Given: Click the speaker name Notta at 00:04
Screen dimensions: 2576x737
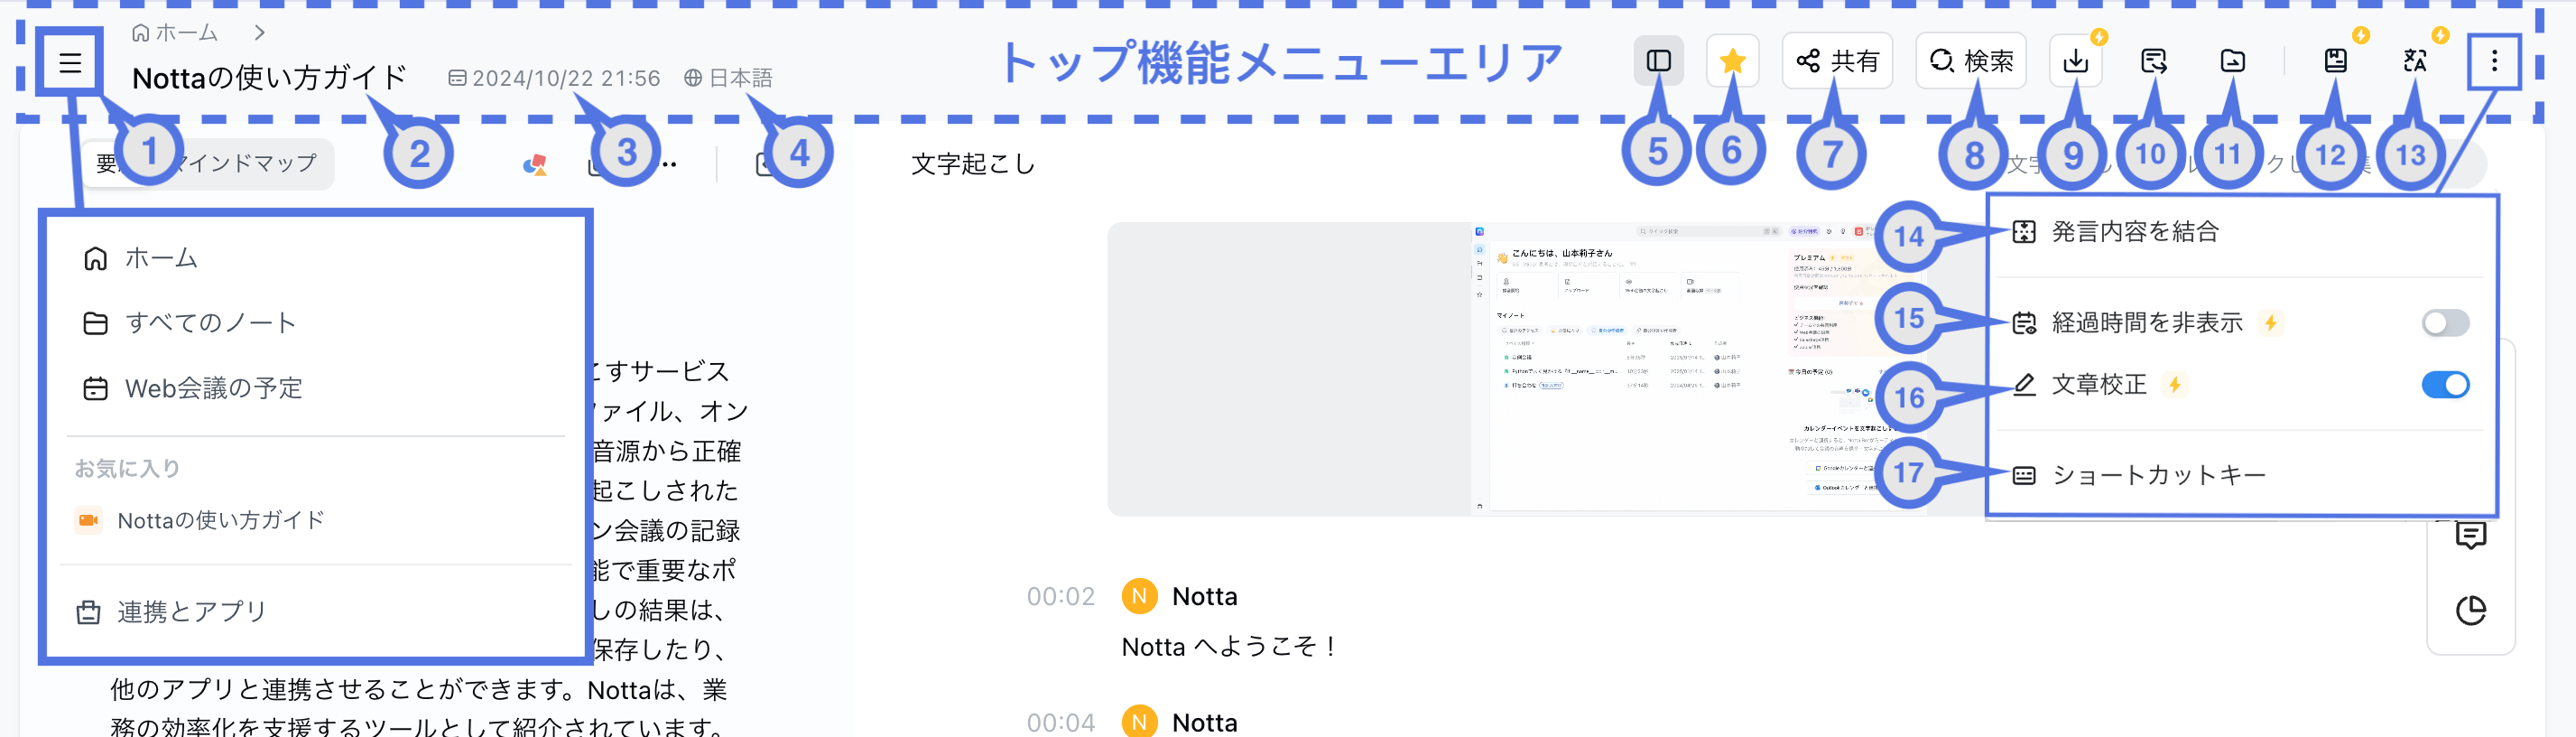Looking at the screenshot, I should (1204, 721).
